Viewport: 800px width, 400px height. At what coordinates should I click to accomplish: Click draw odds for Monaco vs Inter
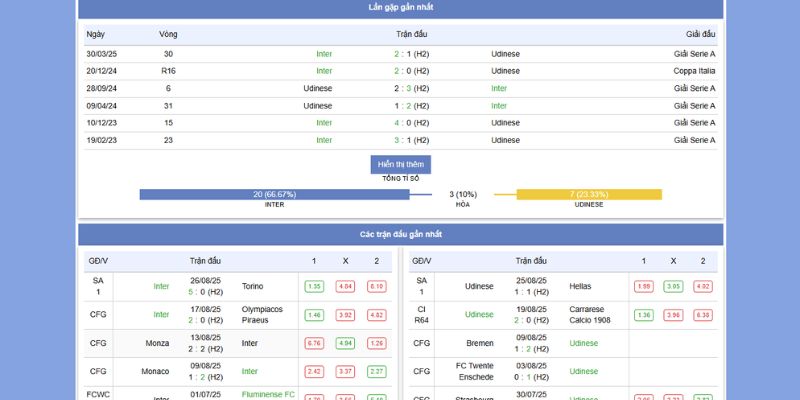click(345, 371)
